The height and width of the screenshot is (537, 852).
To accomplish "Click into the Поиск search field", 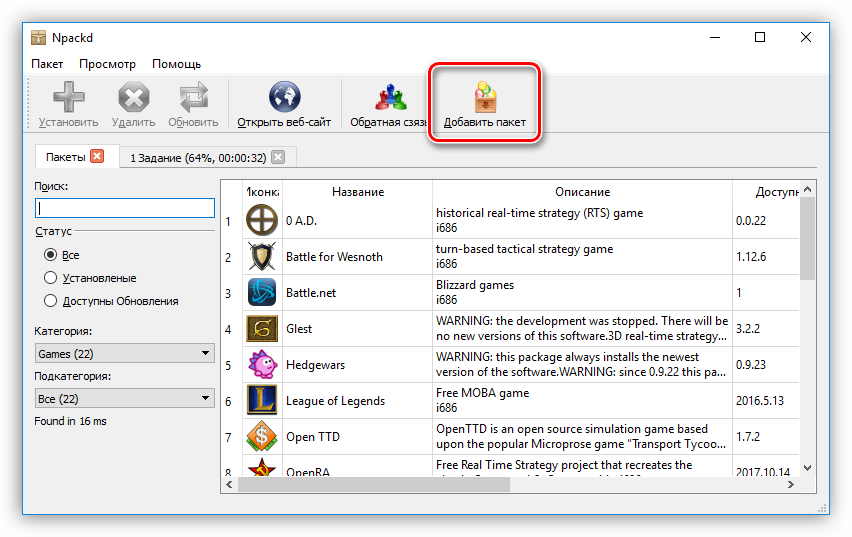I will [124, 208].
